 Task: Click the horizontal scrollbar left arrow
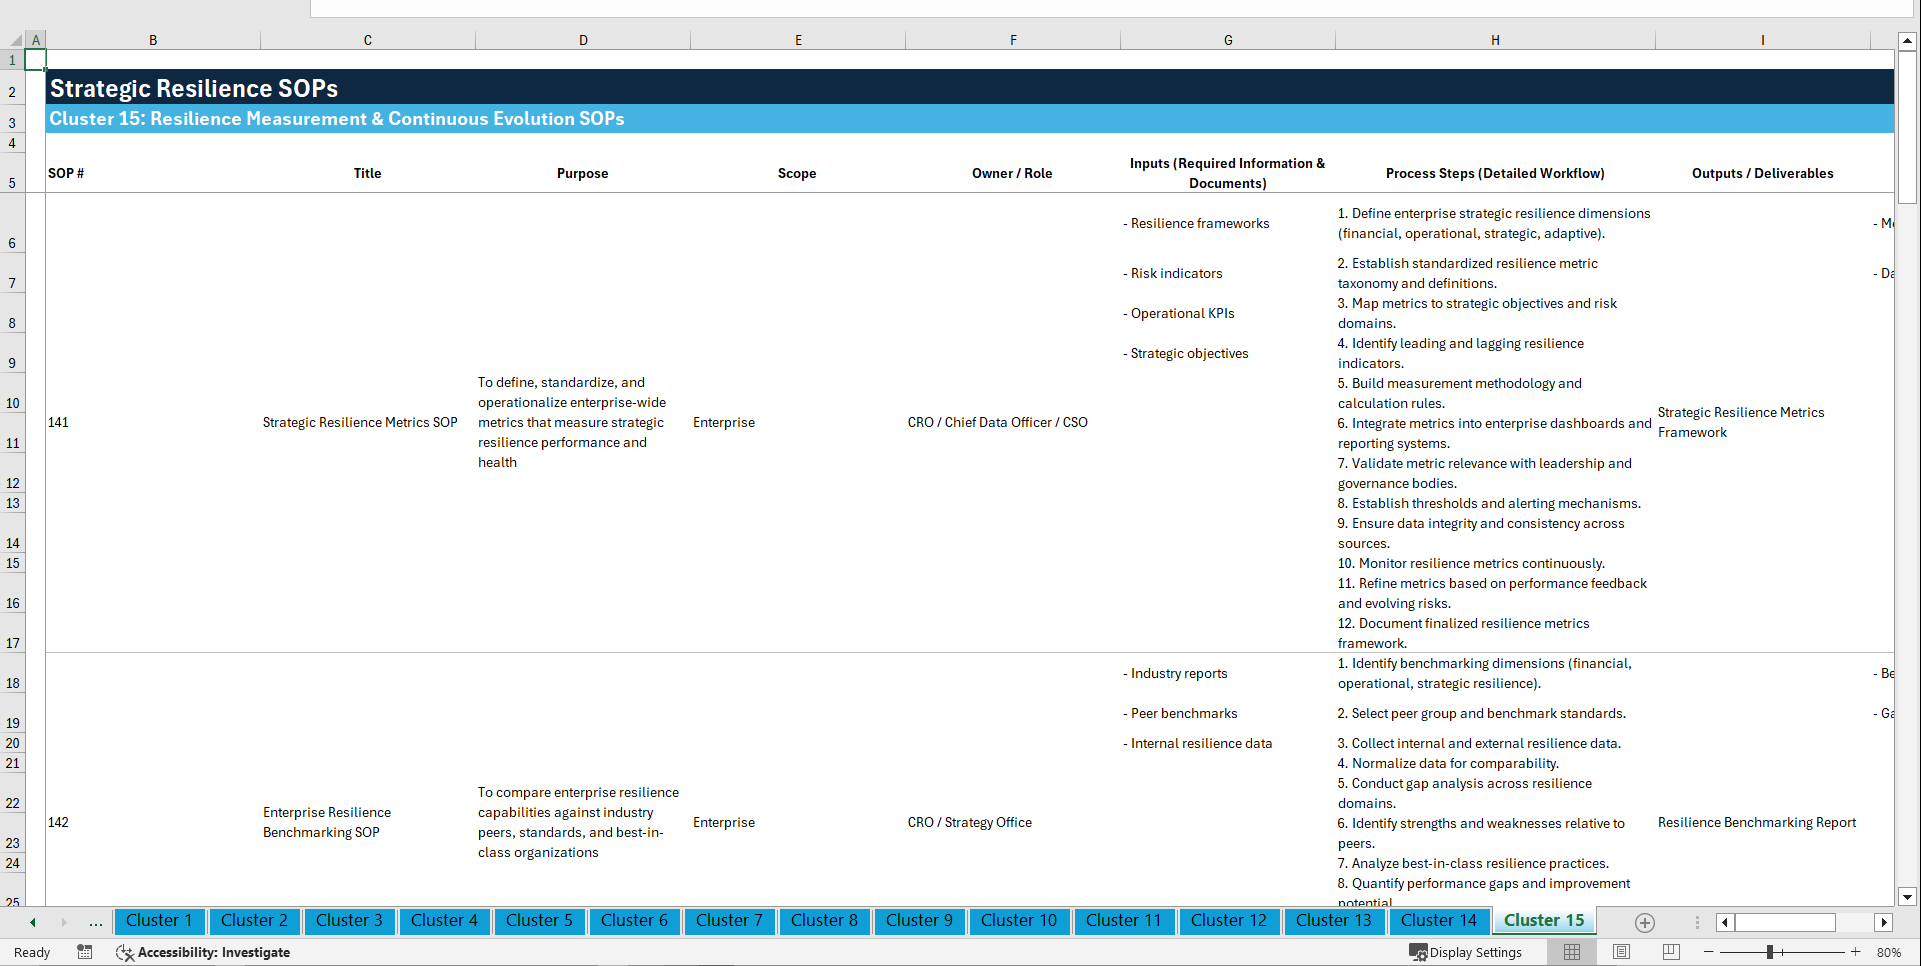tap(1725, 922)
